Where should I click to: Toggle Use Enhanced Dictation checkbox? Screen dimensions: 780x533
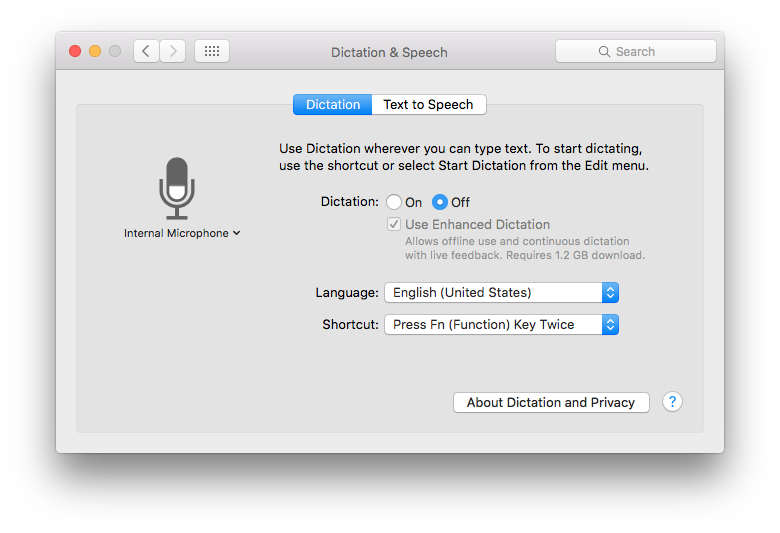coord(394,224)
